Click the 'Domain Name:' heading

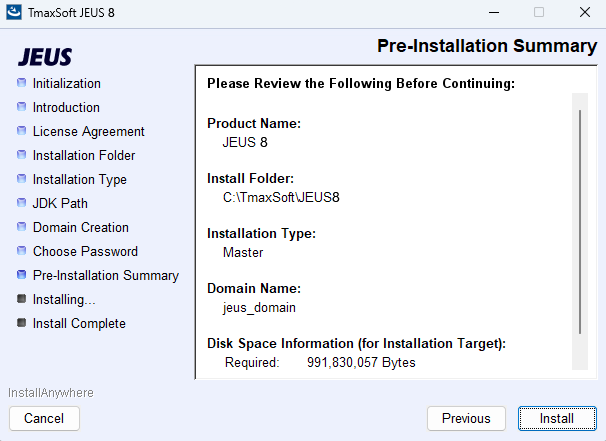point(254,288)
